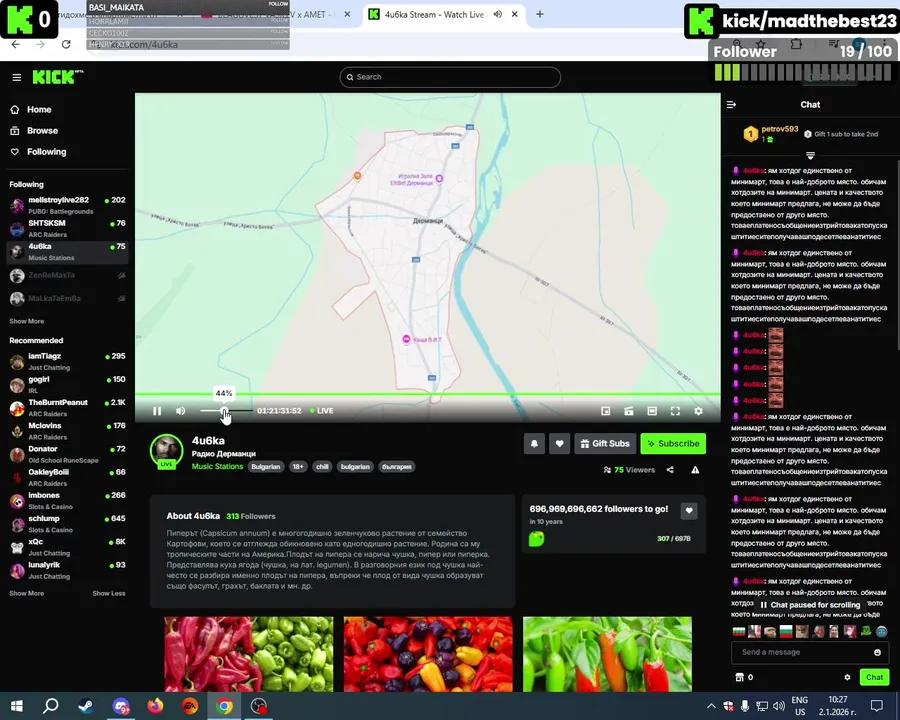Open offline ZenReMasTa channel
This screenshot has height=720, width=900.
tap(68, 275)
